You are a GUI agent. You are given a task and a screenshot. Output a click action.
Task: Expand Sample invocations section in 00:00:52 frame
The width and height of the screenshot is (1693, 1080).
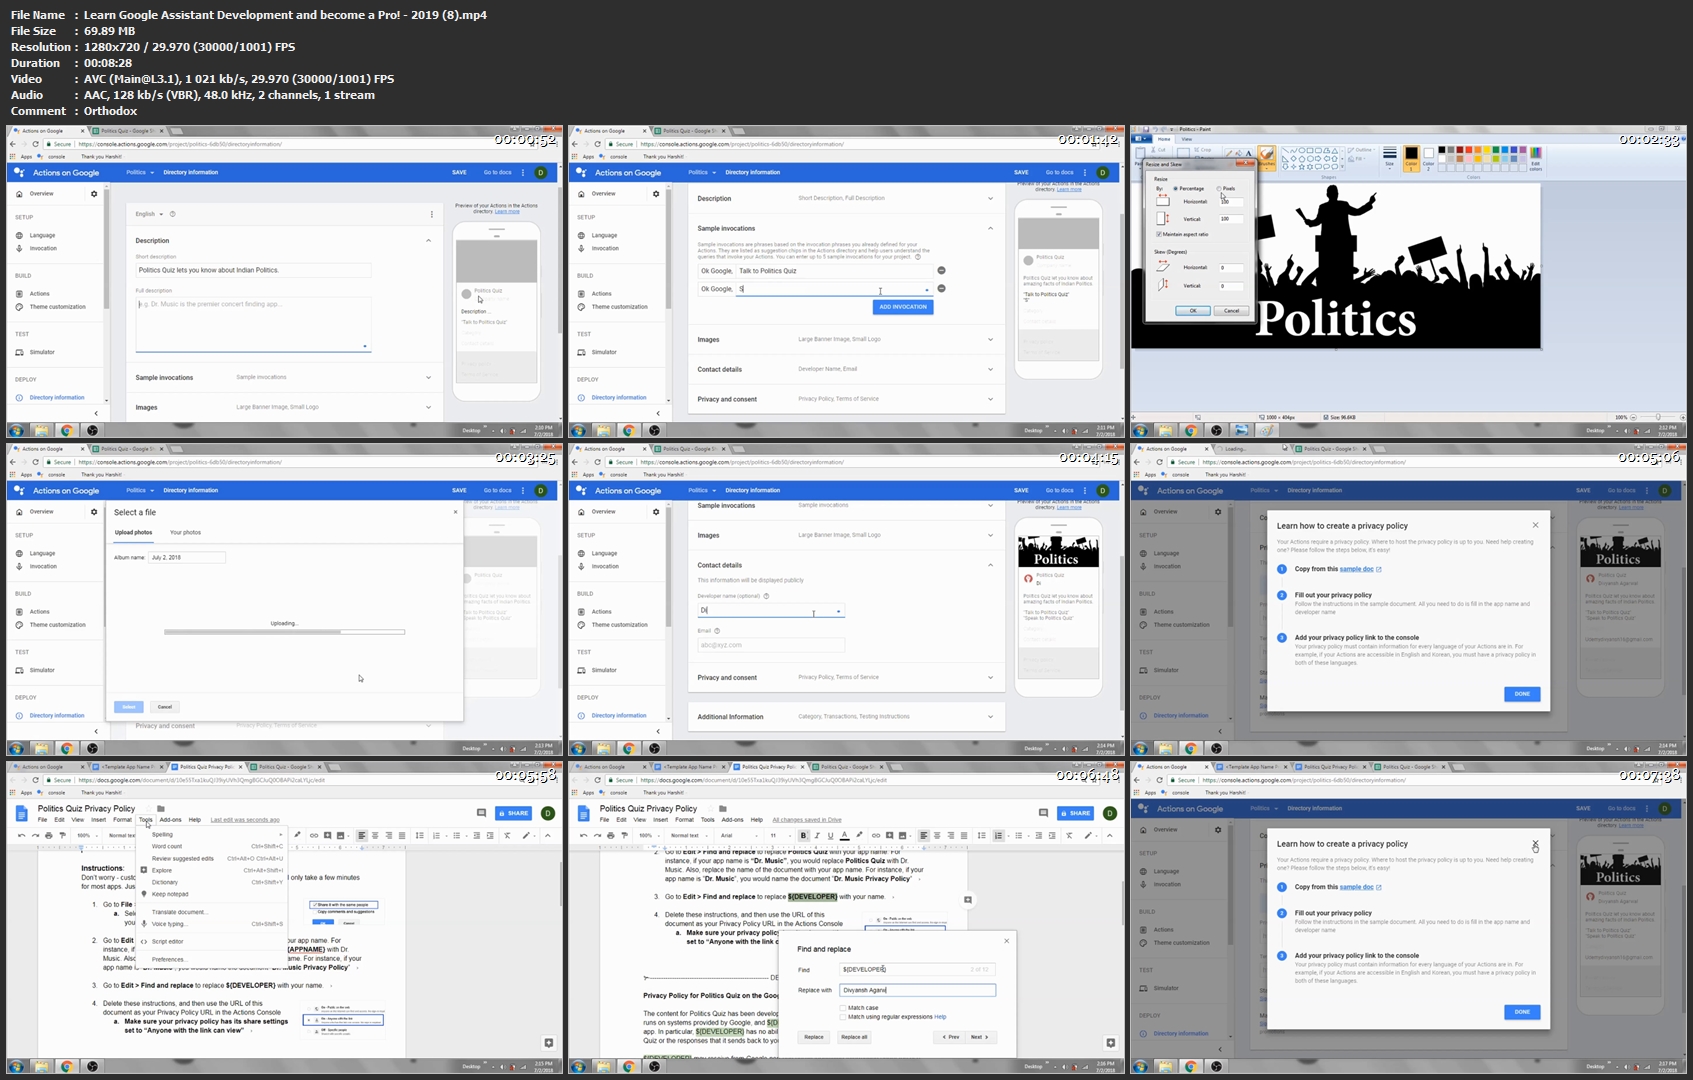pyautogui.click(x=284, y=377)
